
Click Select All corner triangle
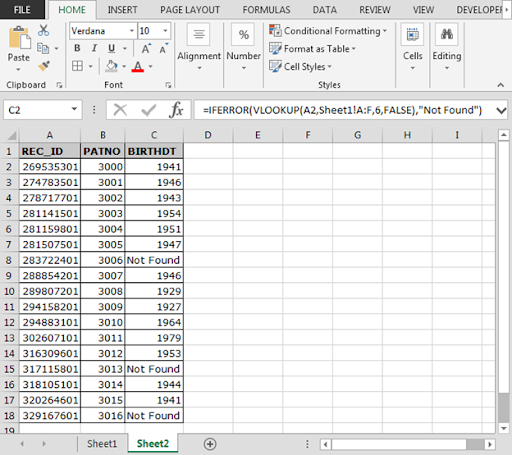point(12,135)
